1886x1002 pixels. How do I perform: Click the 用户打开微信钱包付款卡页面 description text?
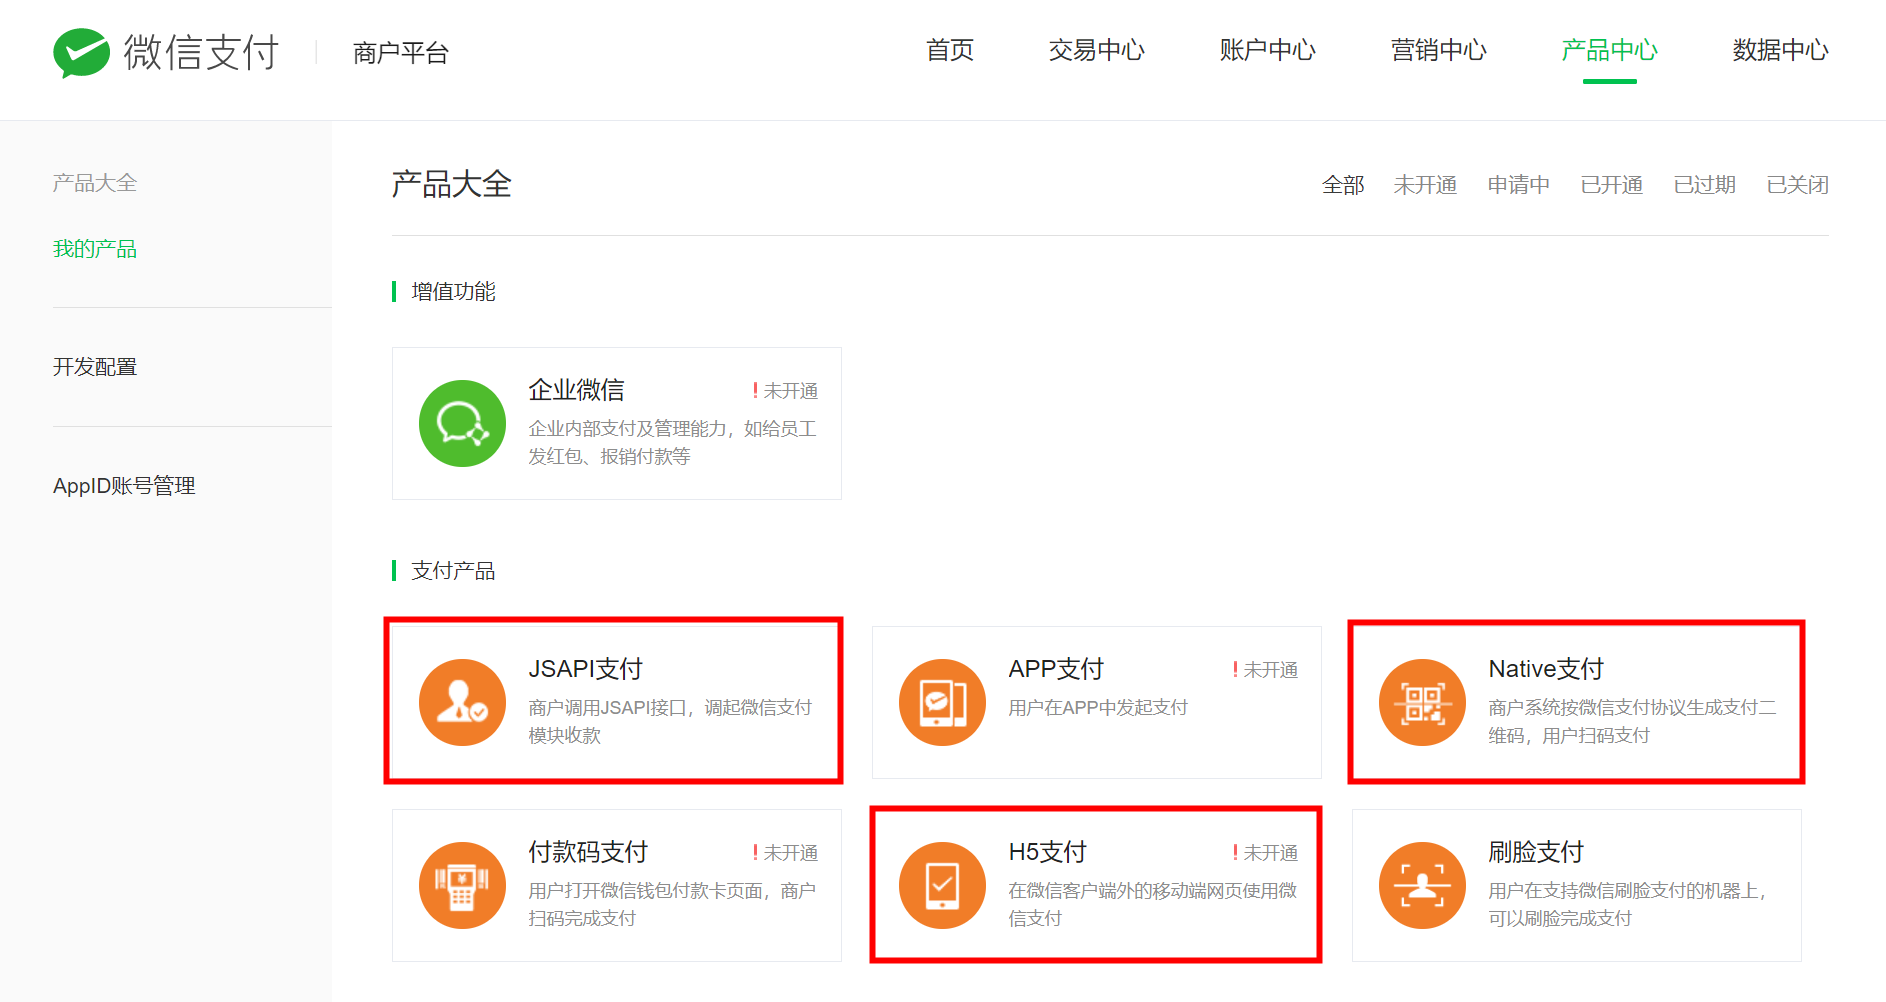coord(672,904)
